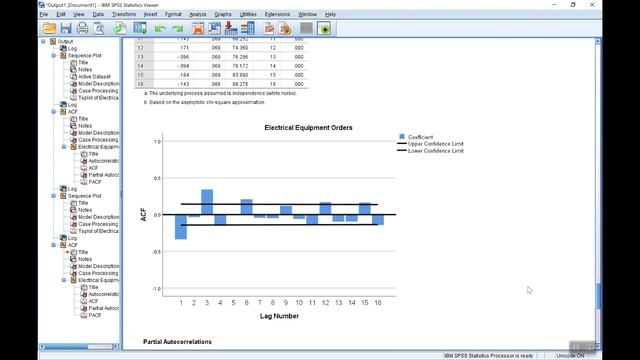Image resolution: width=640 pixels, height=360 pixels.
Task: Click the outline scrollbar right arrow
Action: (116, 347)
